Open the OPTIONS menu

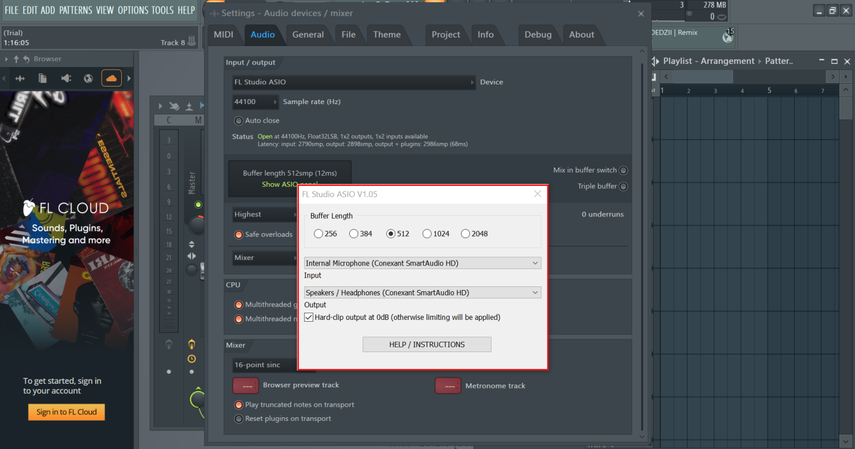click(133, 10)
